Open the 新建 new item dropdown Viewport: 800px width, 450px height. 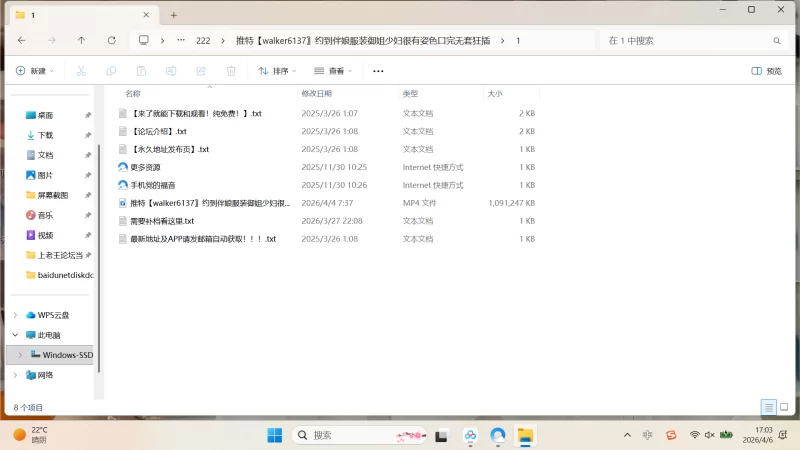35,71
